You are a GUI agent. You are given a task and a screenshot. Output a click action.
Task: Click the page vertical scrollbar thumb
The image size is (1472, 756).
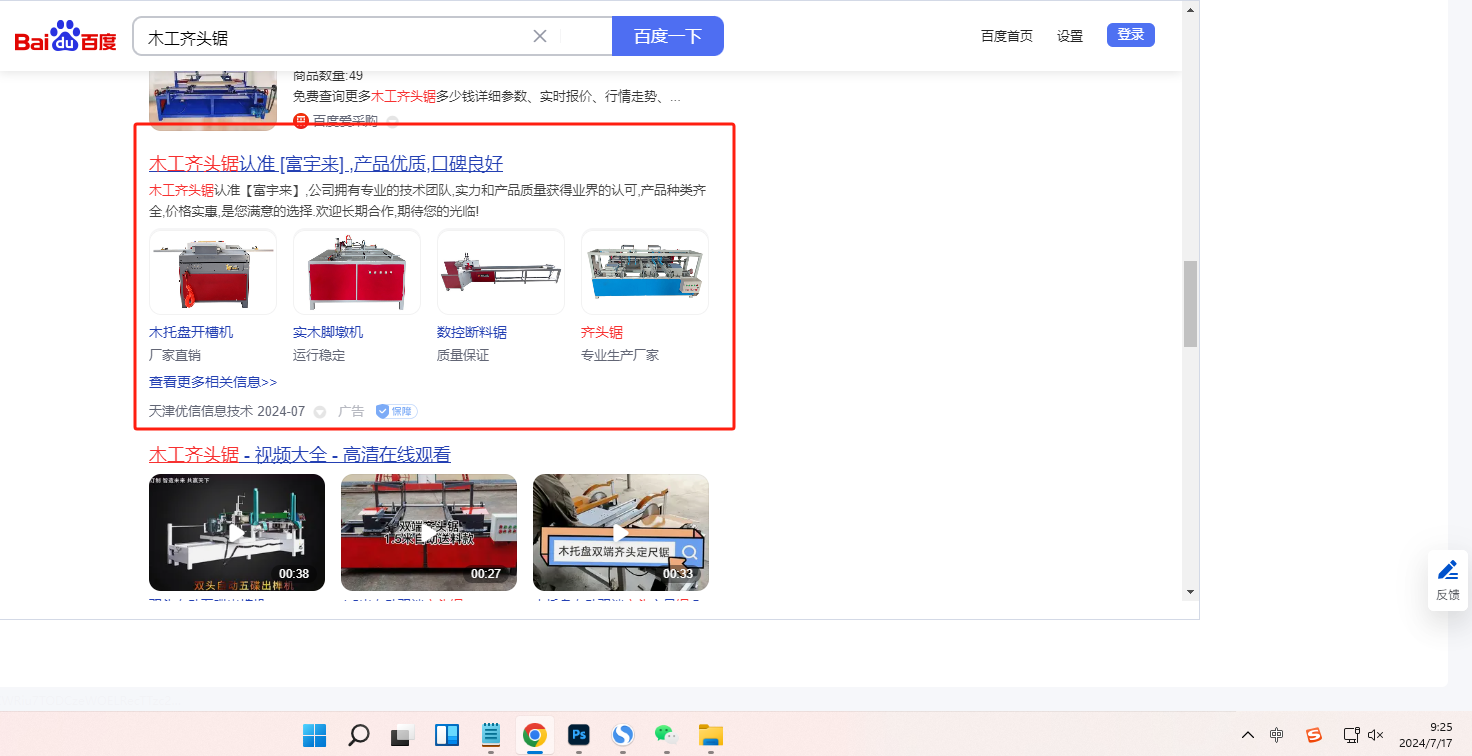tap(1190, 304)
